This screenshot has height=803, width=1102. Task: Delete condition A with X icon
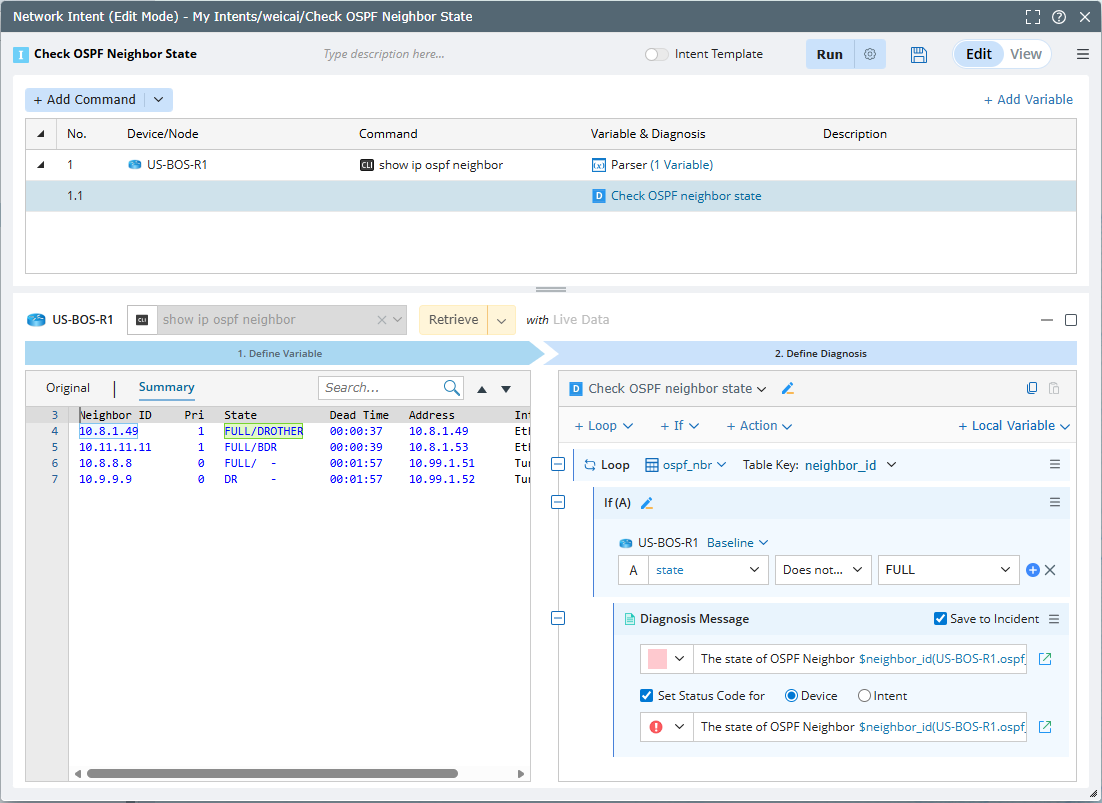click(x=1050, y=570)
